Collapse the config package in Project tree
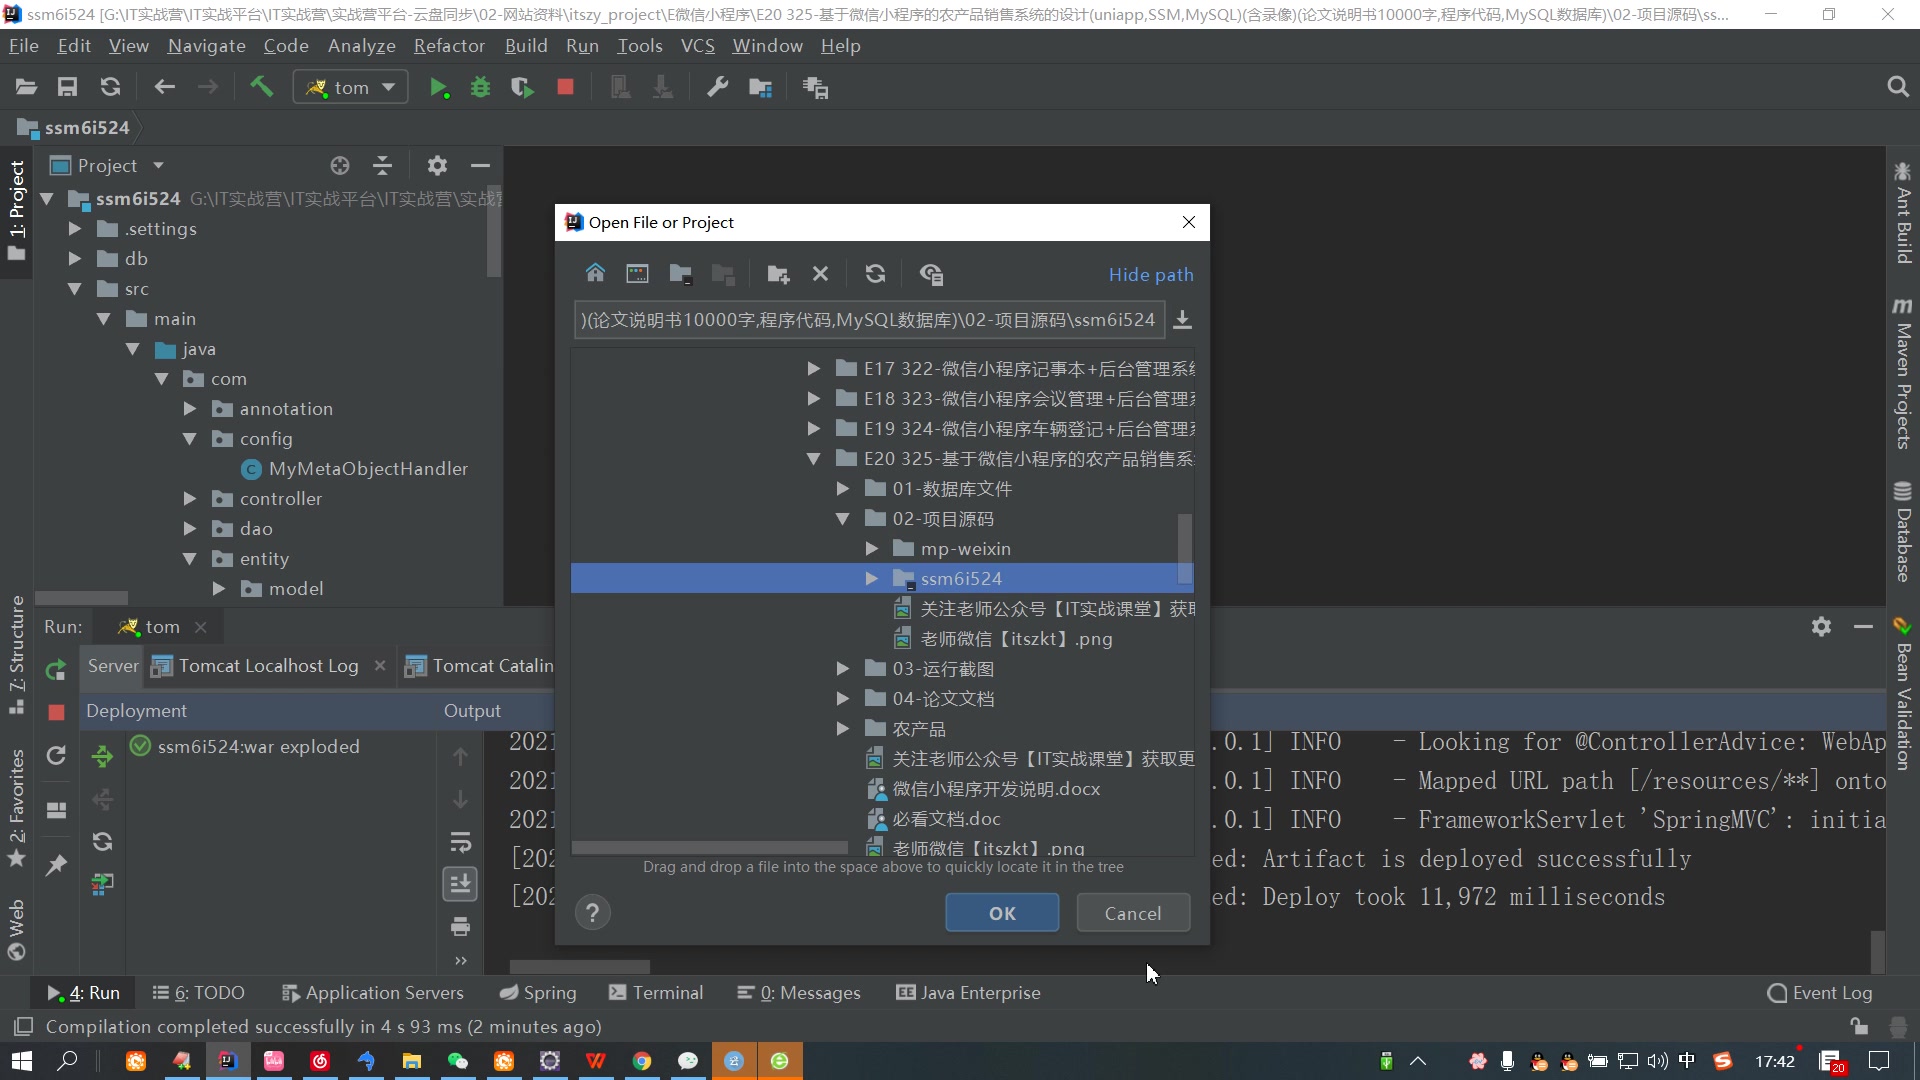1920x1080 pixels. point(190,439)
